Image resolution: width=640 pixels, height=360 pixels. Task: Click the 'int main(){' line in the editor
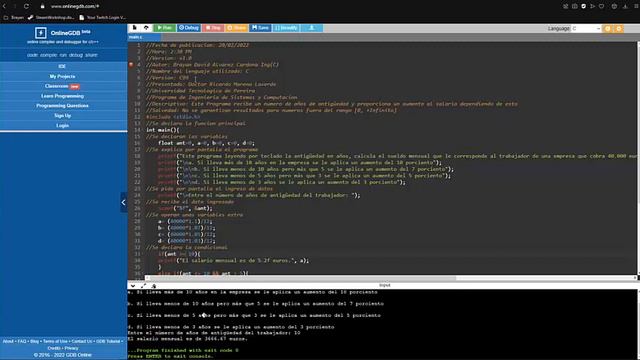[x=162, y=130]
